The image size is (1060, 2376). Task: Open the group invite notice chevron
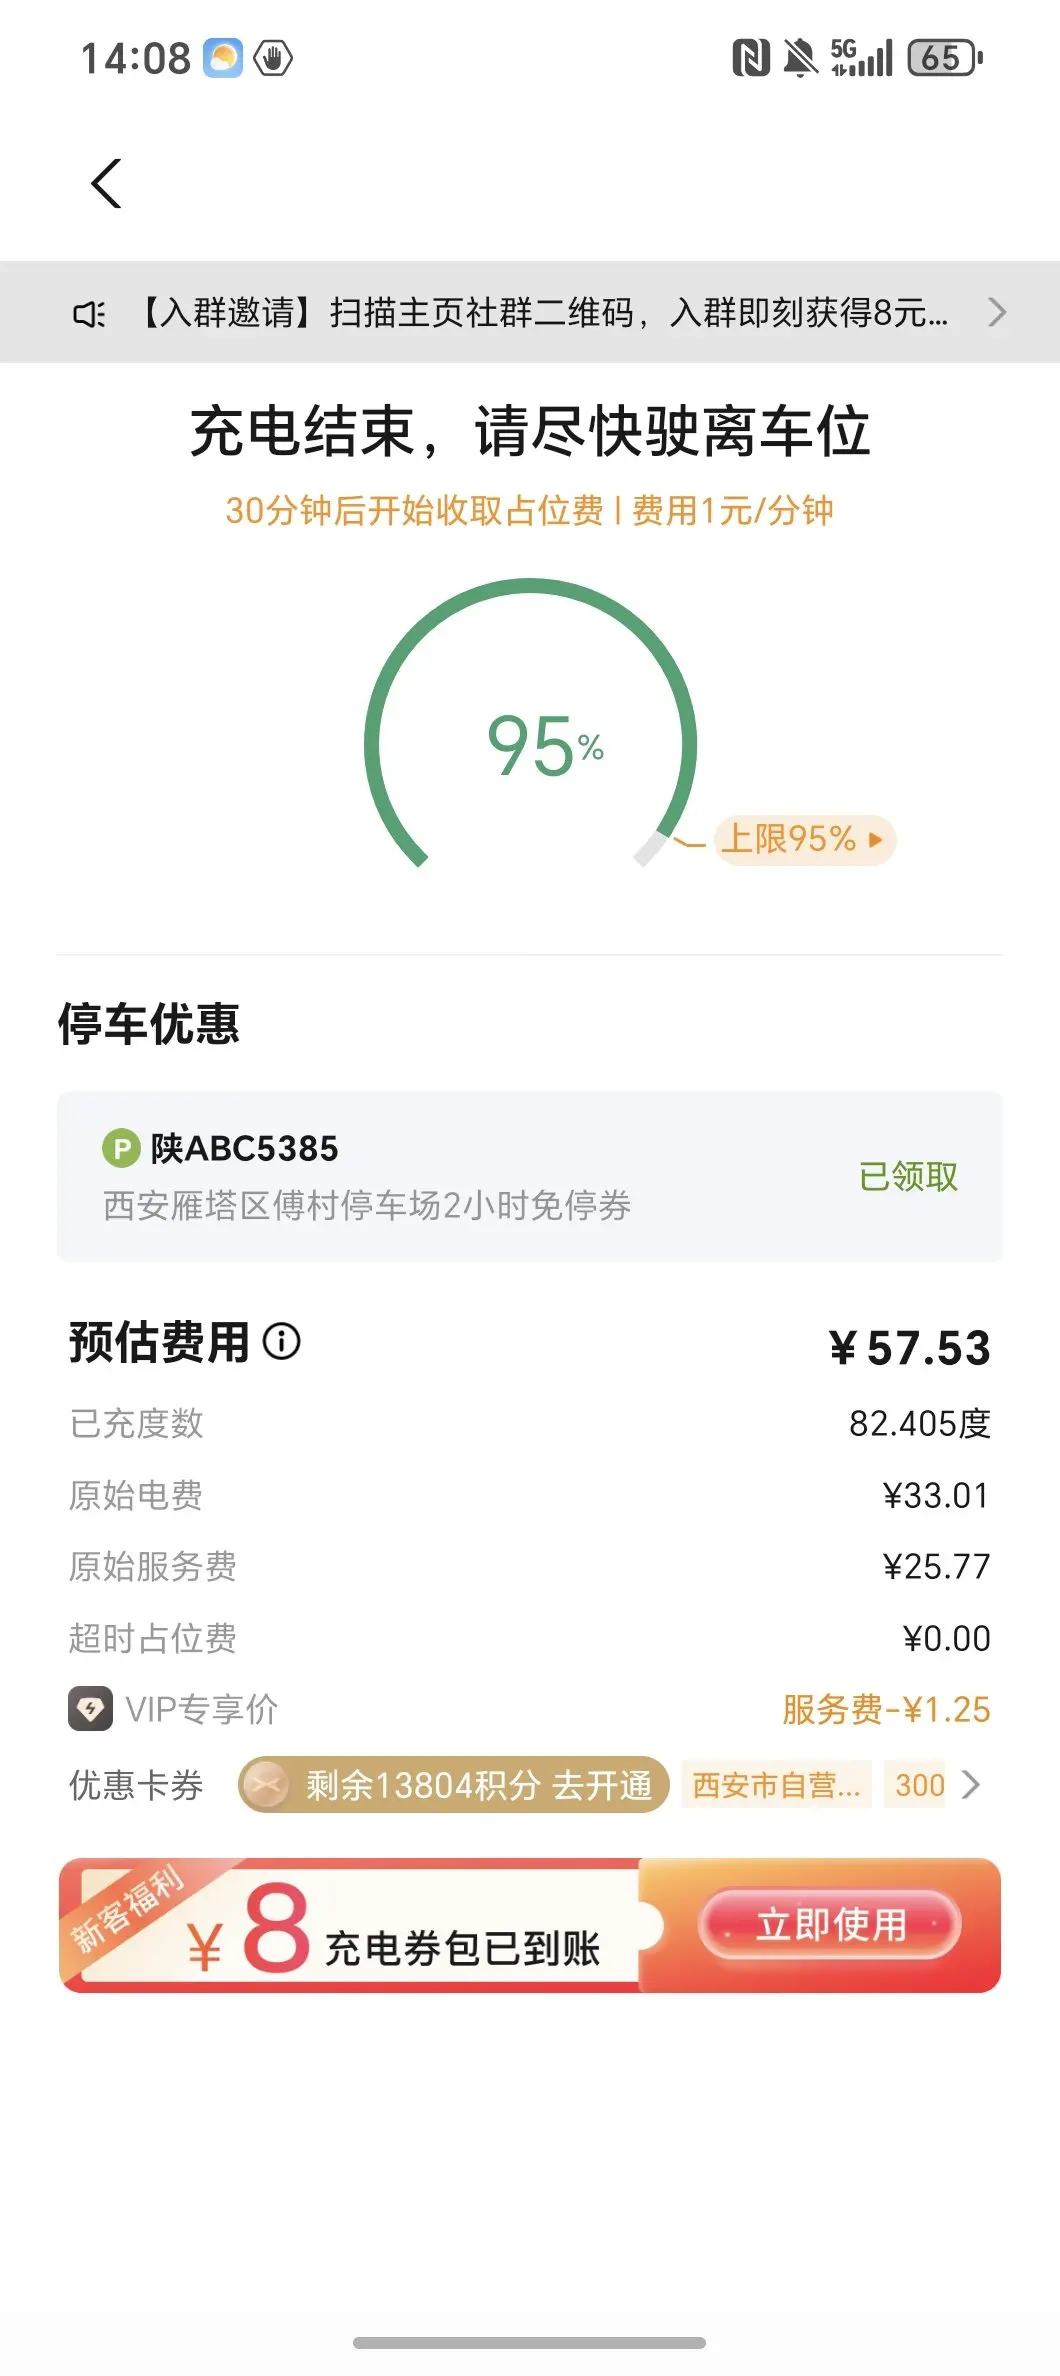996,313
